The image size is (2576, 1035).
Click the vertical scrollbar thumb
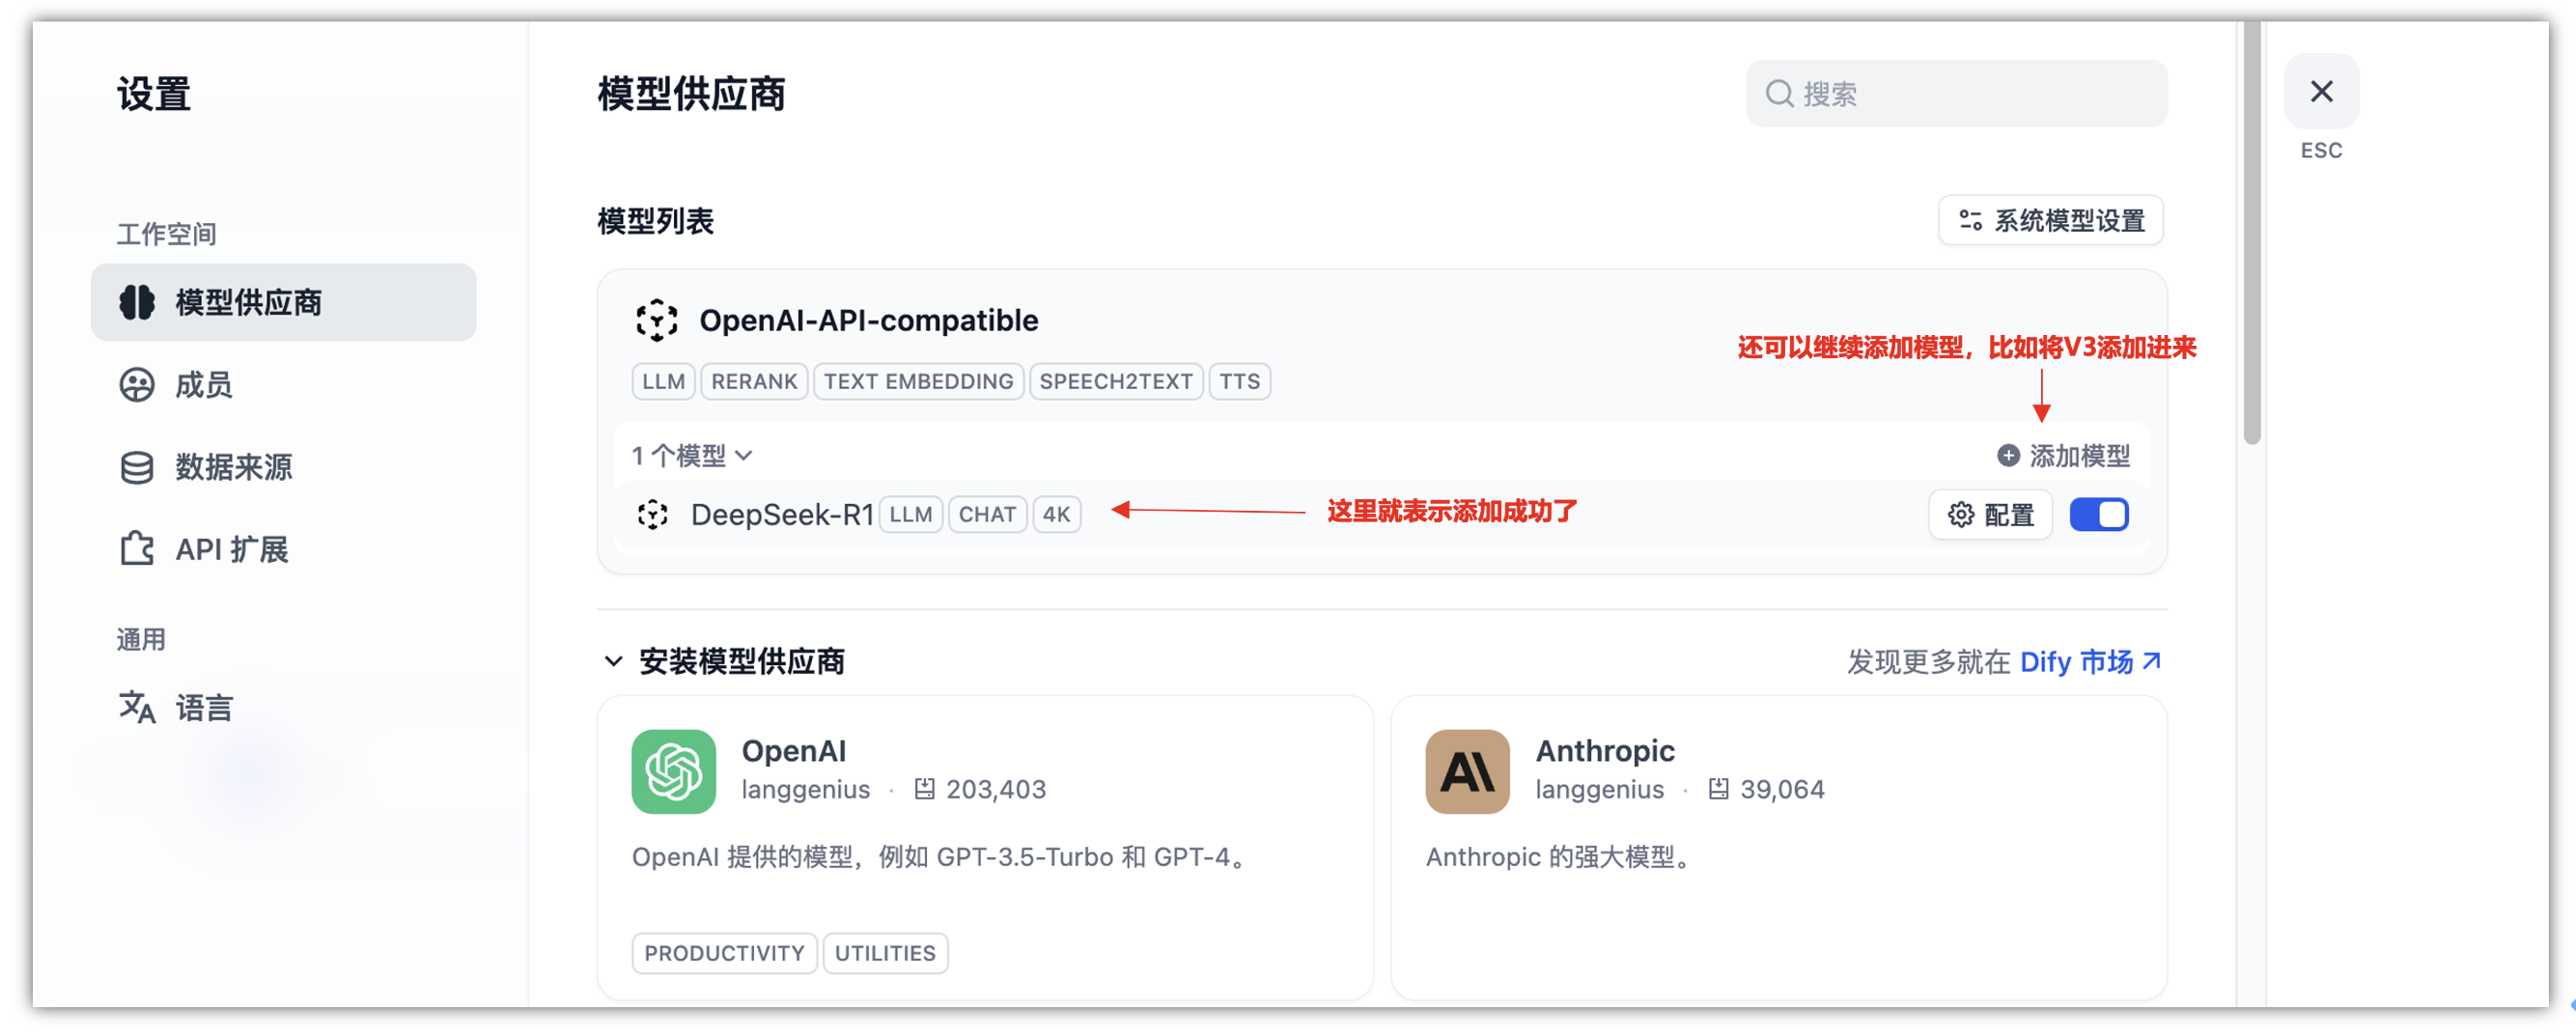coord(2251,230)
